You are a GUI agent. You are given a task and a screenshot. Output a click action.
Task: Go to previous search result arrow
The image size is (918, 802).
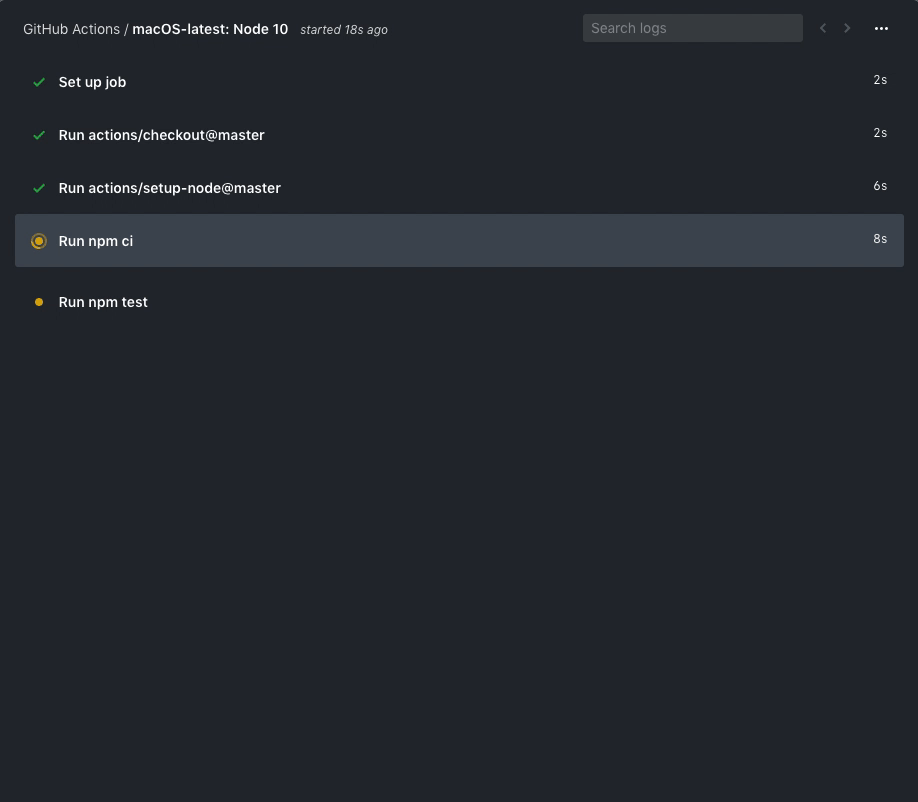click(x=823, y=28)
